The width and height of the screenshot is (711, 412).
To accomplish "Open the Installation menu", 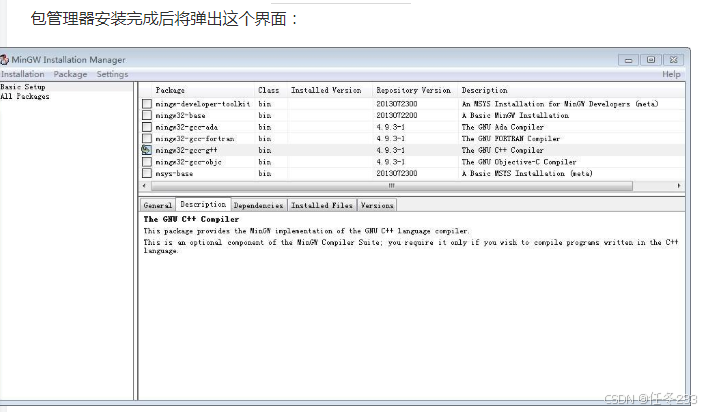I will point(23,74).
